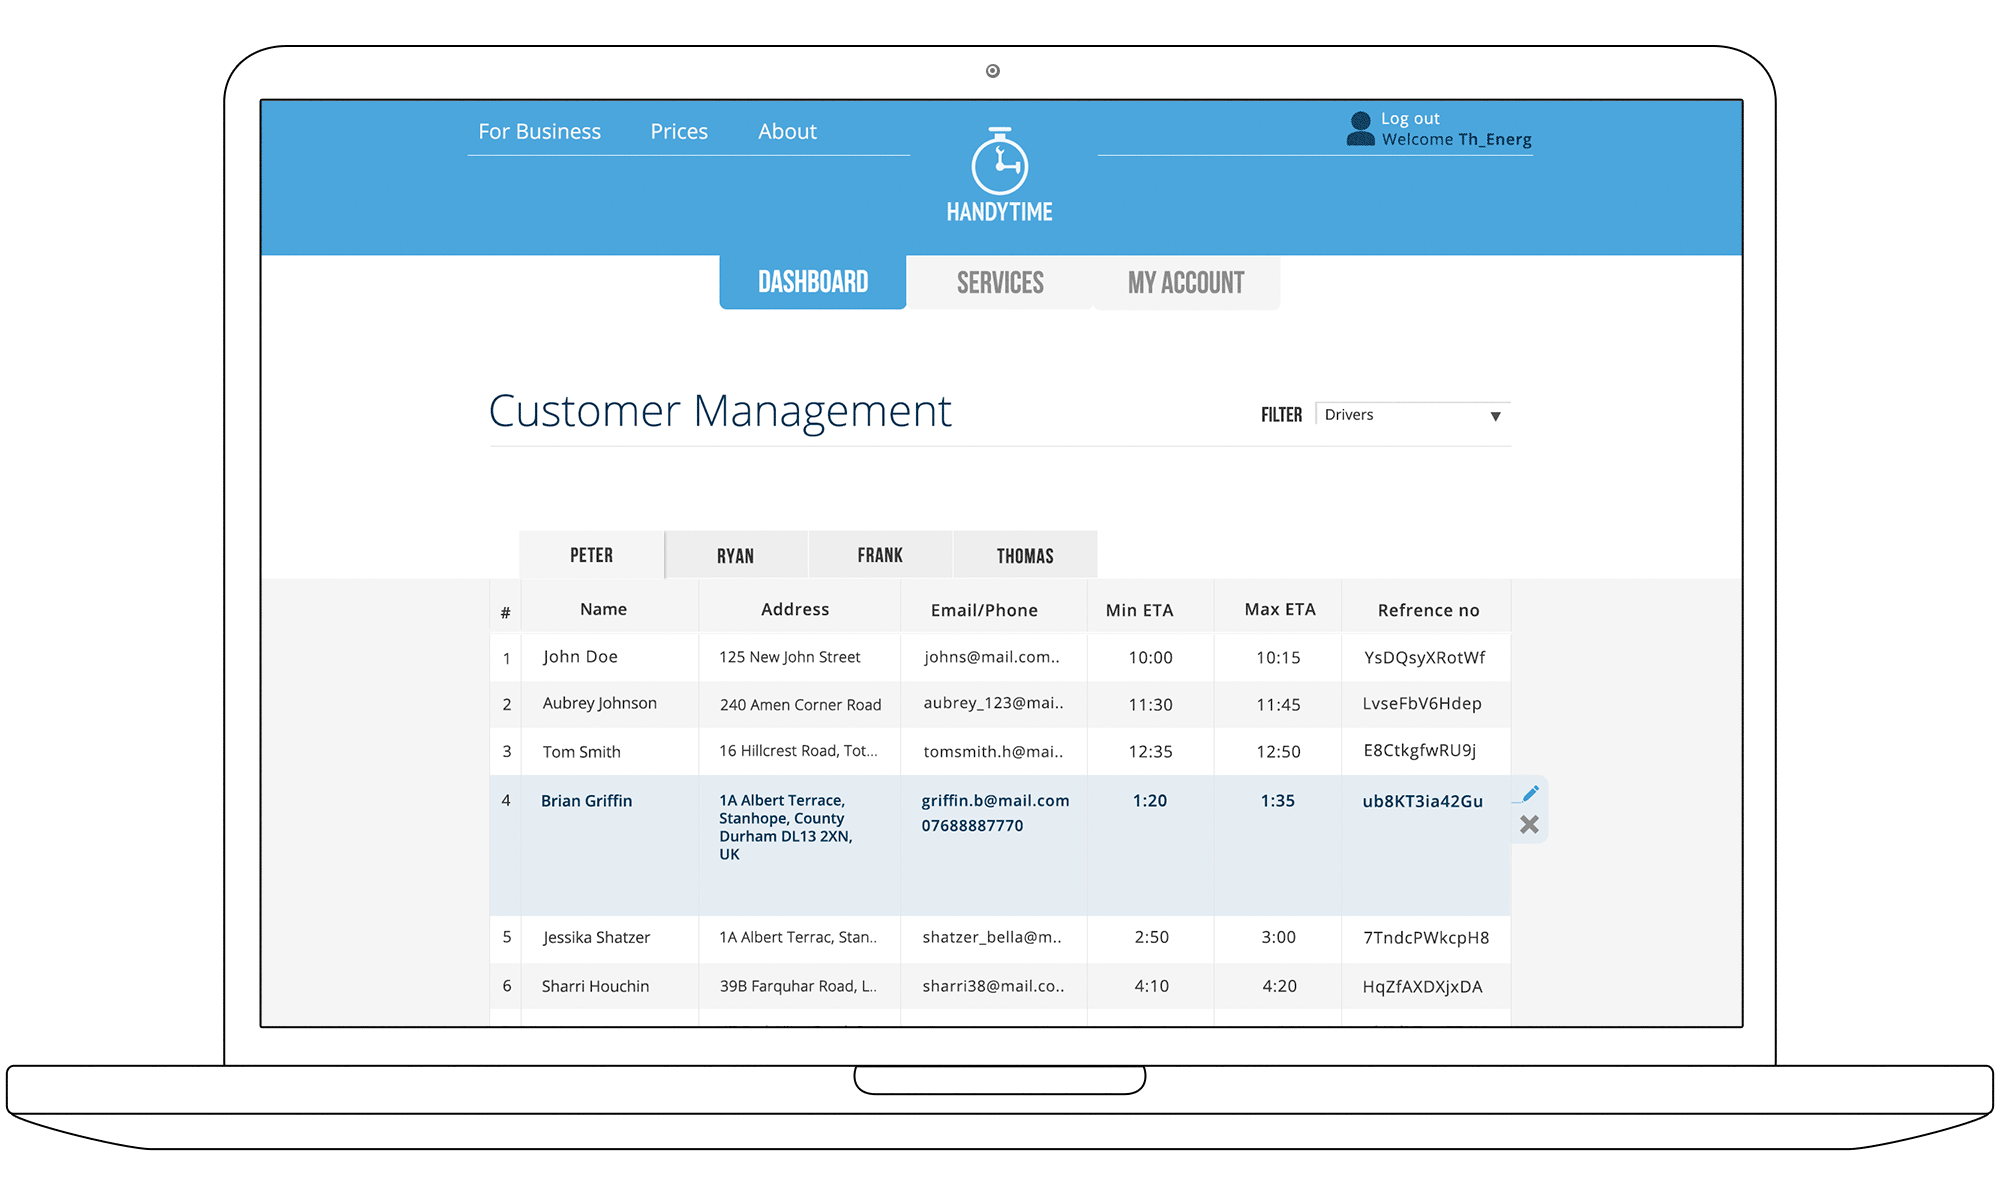Screen dimensions: 2000x1200
Task: Select the Aubrey Johnson name cell
Action: [599, 703]
